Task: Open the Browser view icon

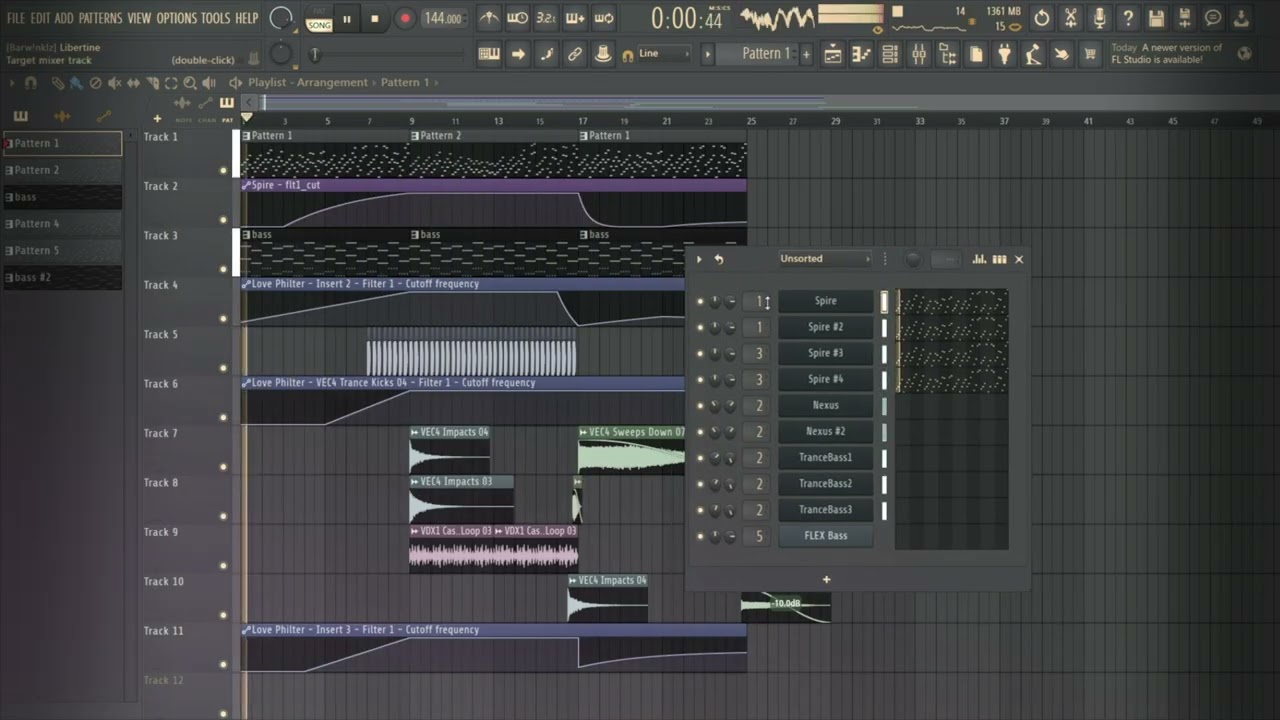Action: 947,55
